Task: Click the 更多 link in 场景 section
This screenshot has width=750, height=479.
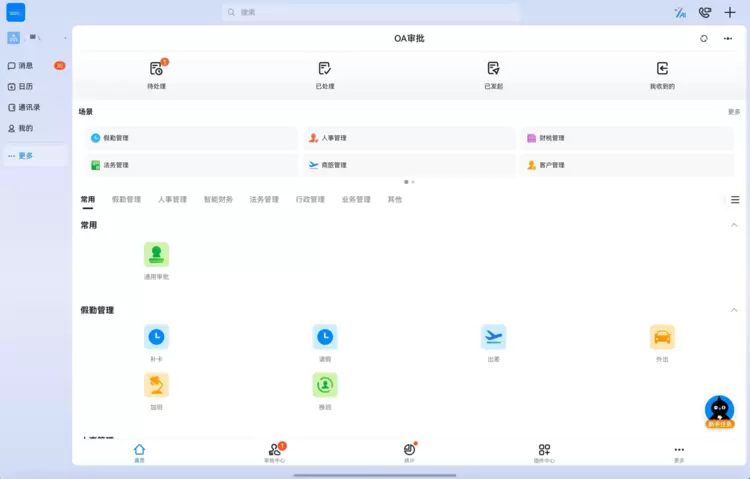Action: click(x=734, y=112)
